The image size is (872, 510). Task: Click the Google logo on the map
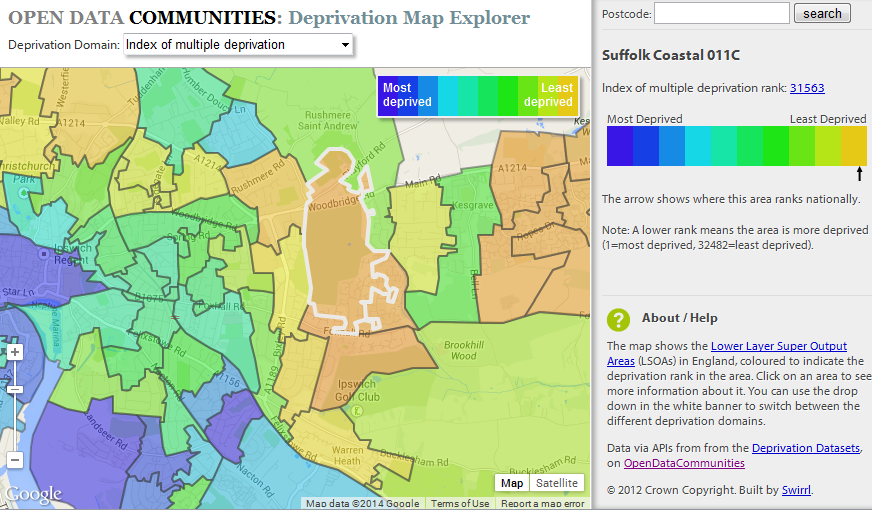[32, 495]
